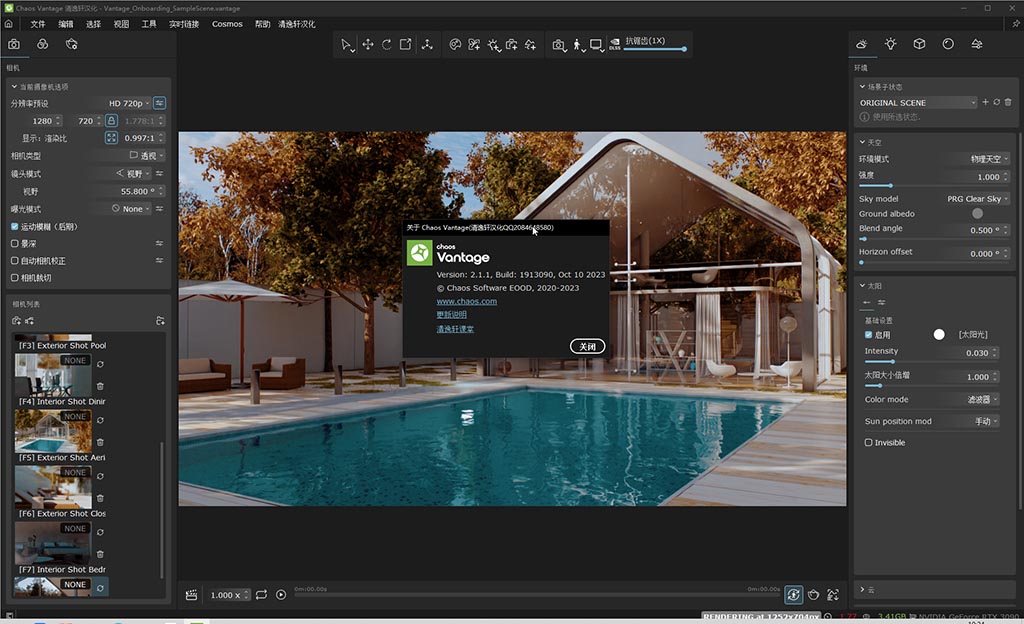Open the HD 720p resolution preset dropdown

pyautogui.click(x=128, y=103)
